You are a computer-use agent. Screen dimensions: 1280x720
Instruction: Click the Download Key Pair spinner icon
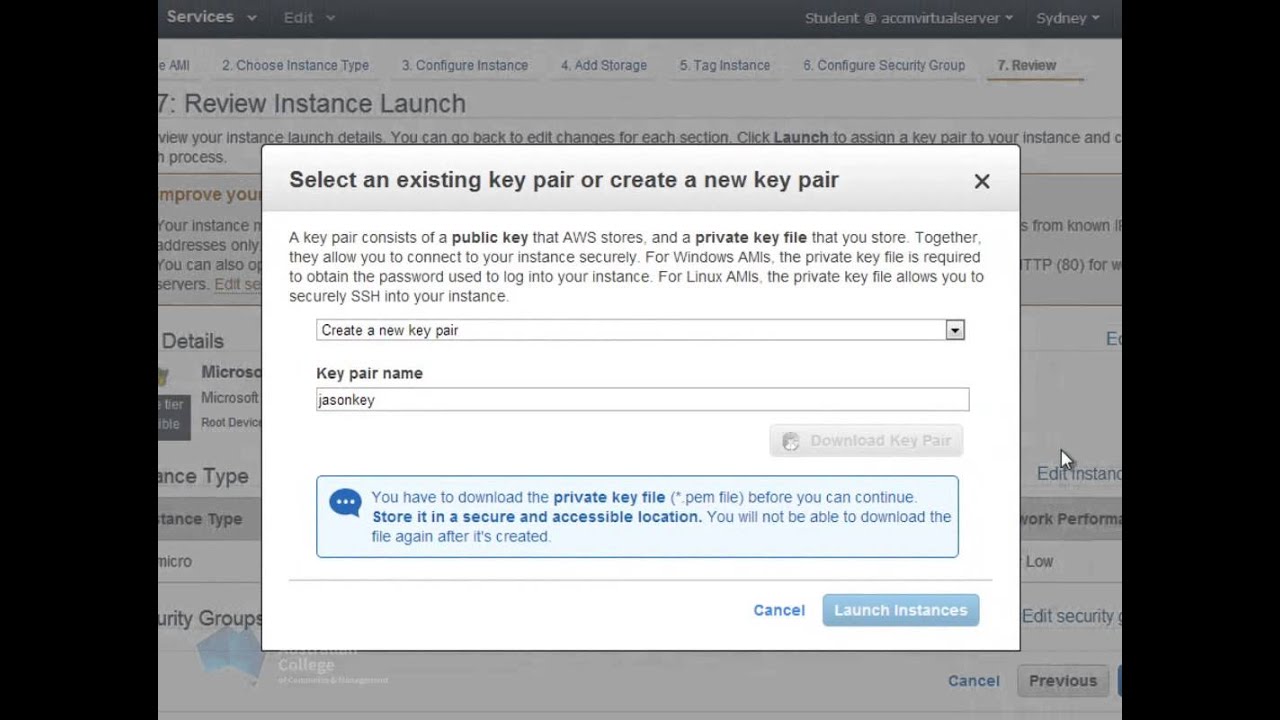(791, 441)
